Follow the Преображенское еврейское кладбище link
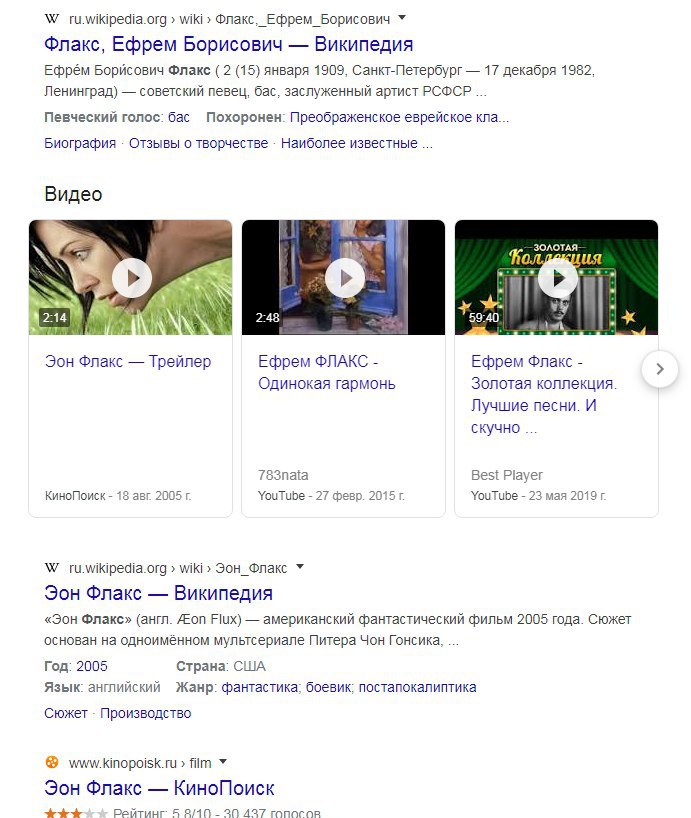 point(399,117)
